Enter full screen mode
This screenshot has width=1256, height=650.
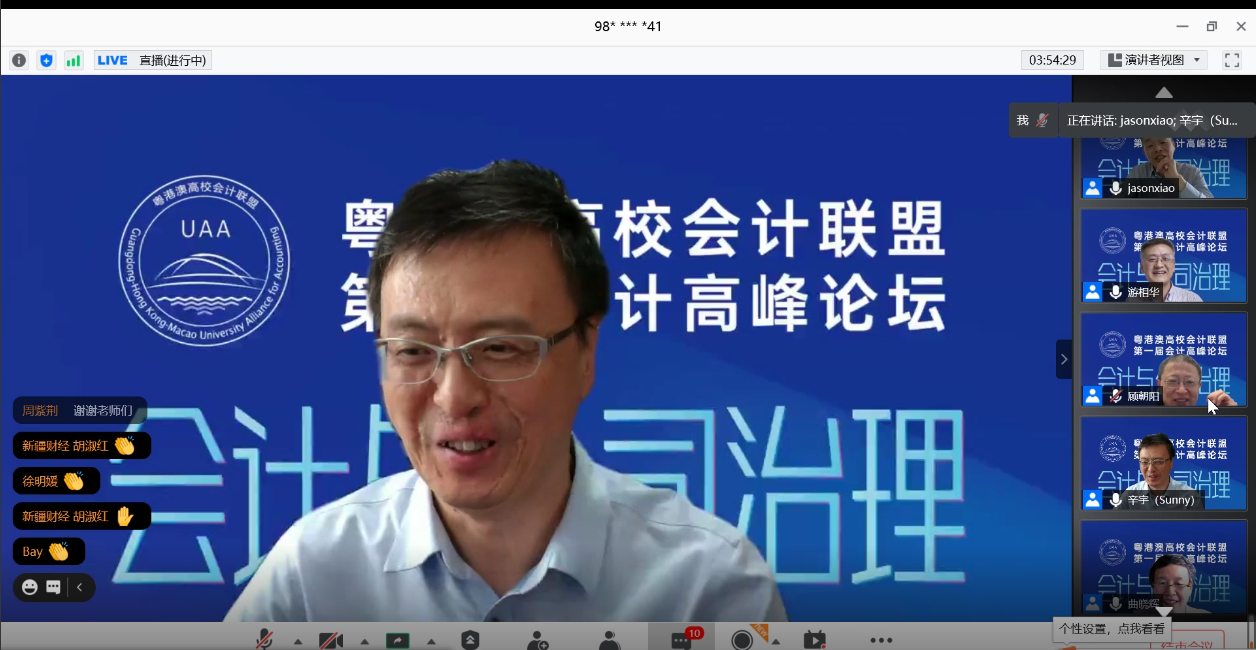(1232, 60)
